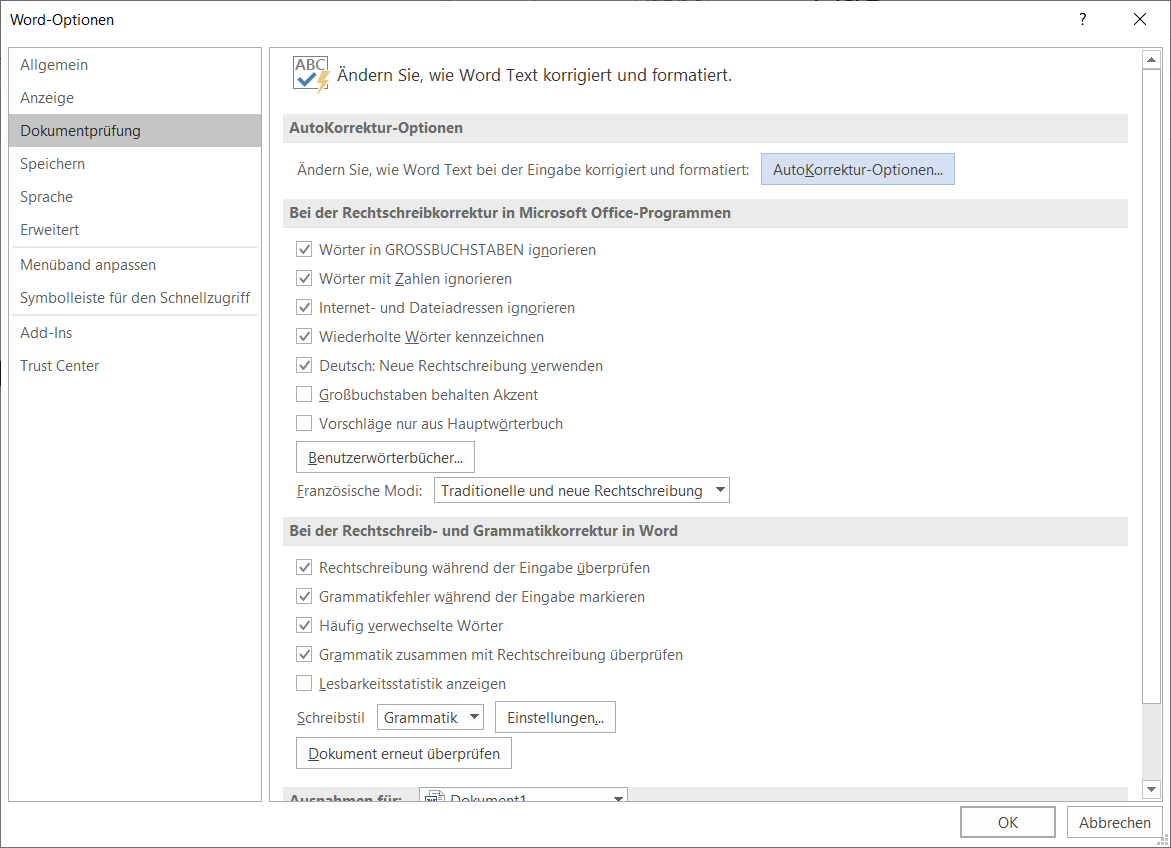
Task: Click the scrollbar up arrow
Action: tap(1151, 60)
